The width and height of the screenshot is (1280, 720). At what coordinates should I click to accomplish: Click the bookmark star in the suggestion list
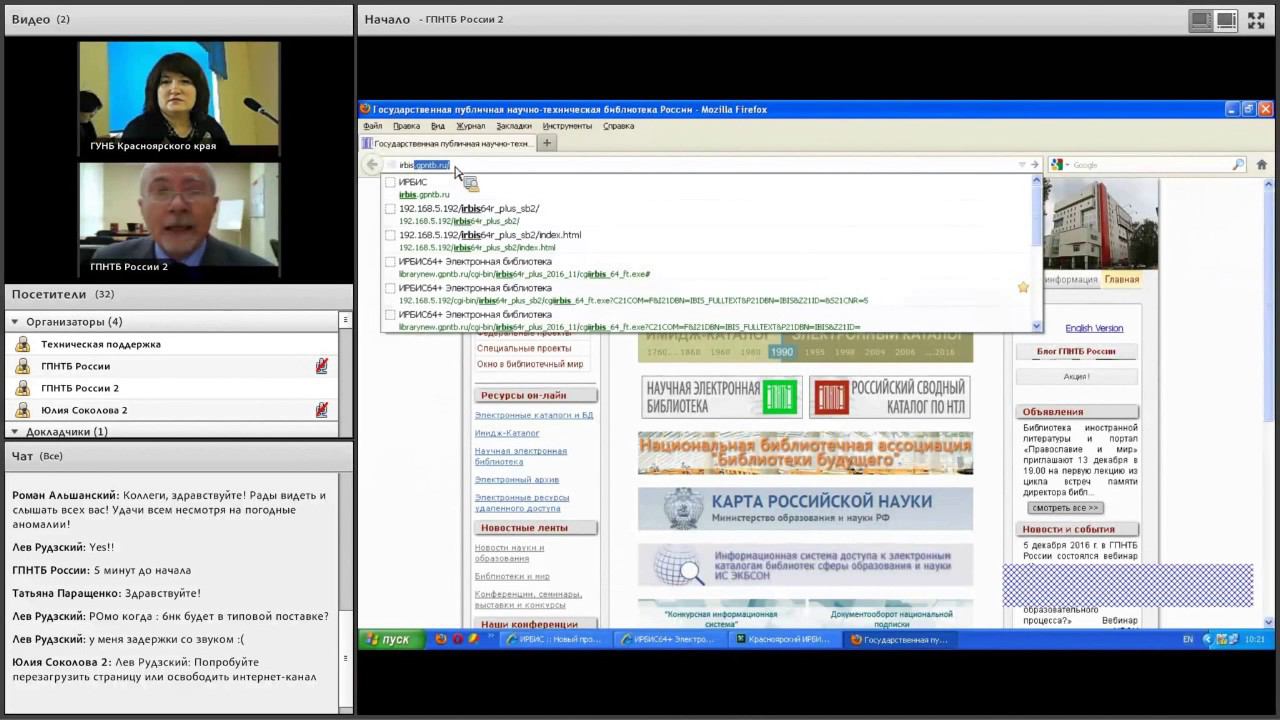[1023, 288]
